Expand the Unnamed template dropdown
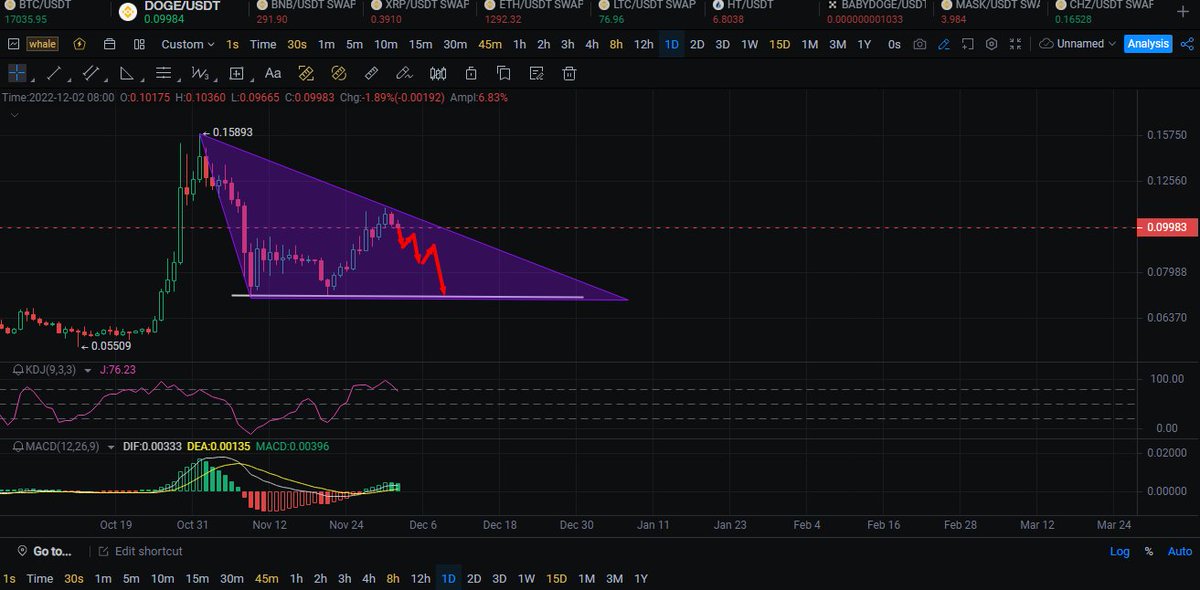1200x590 pixels. click(1078, 44)
